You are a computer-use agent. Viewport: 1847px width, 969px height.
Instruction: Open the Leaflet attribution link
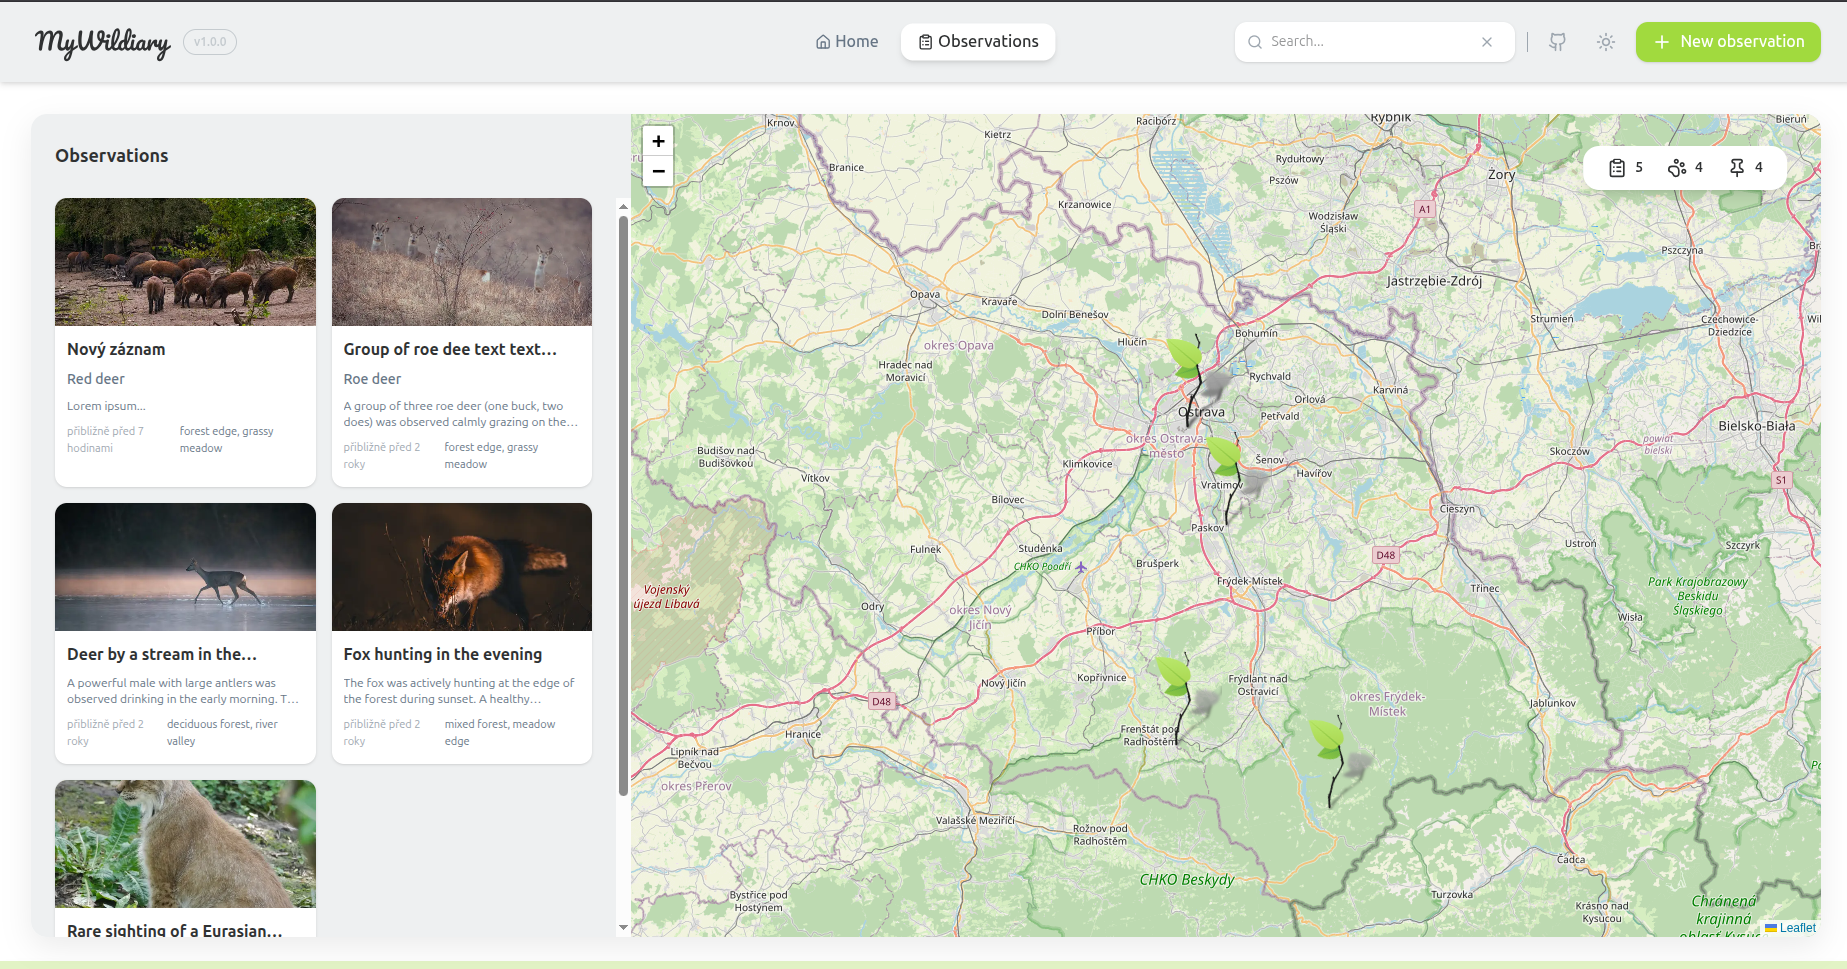(x=1797, y=928)
